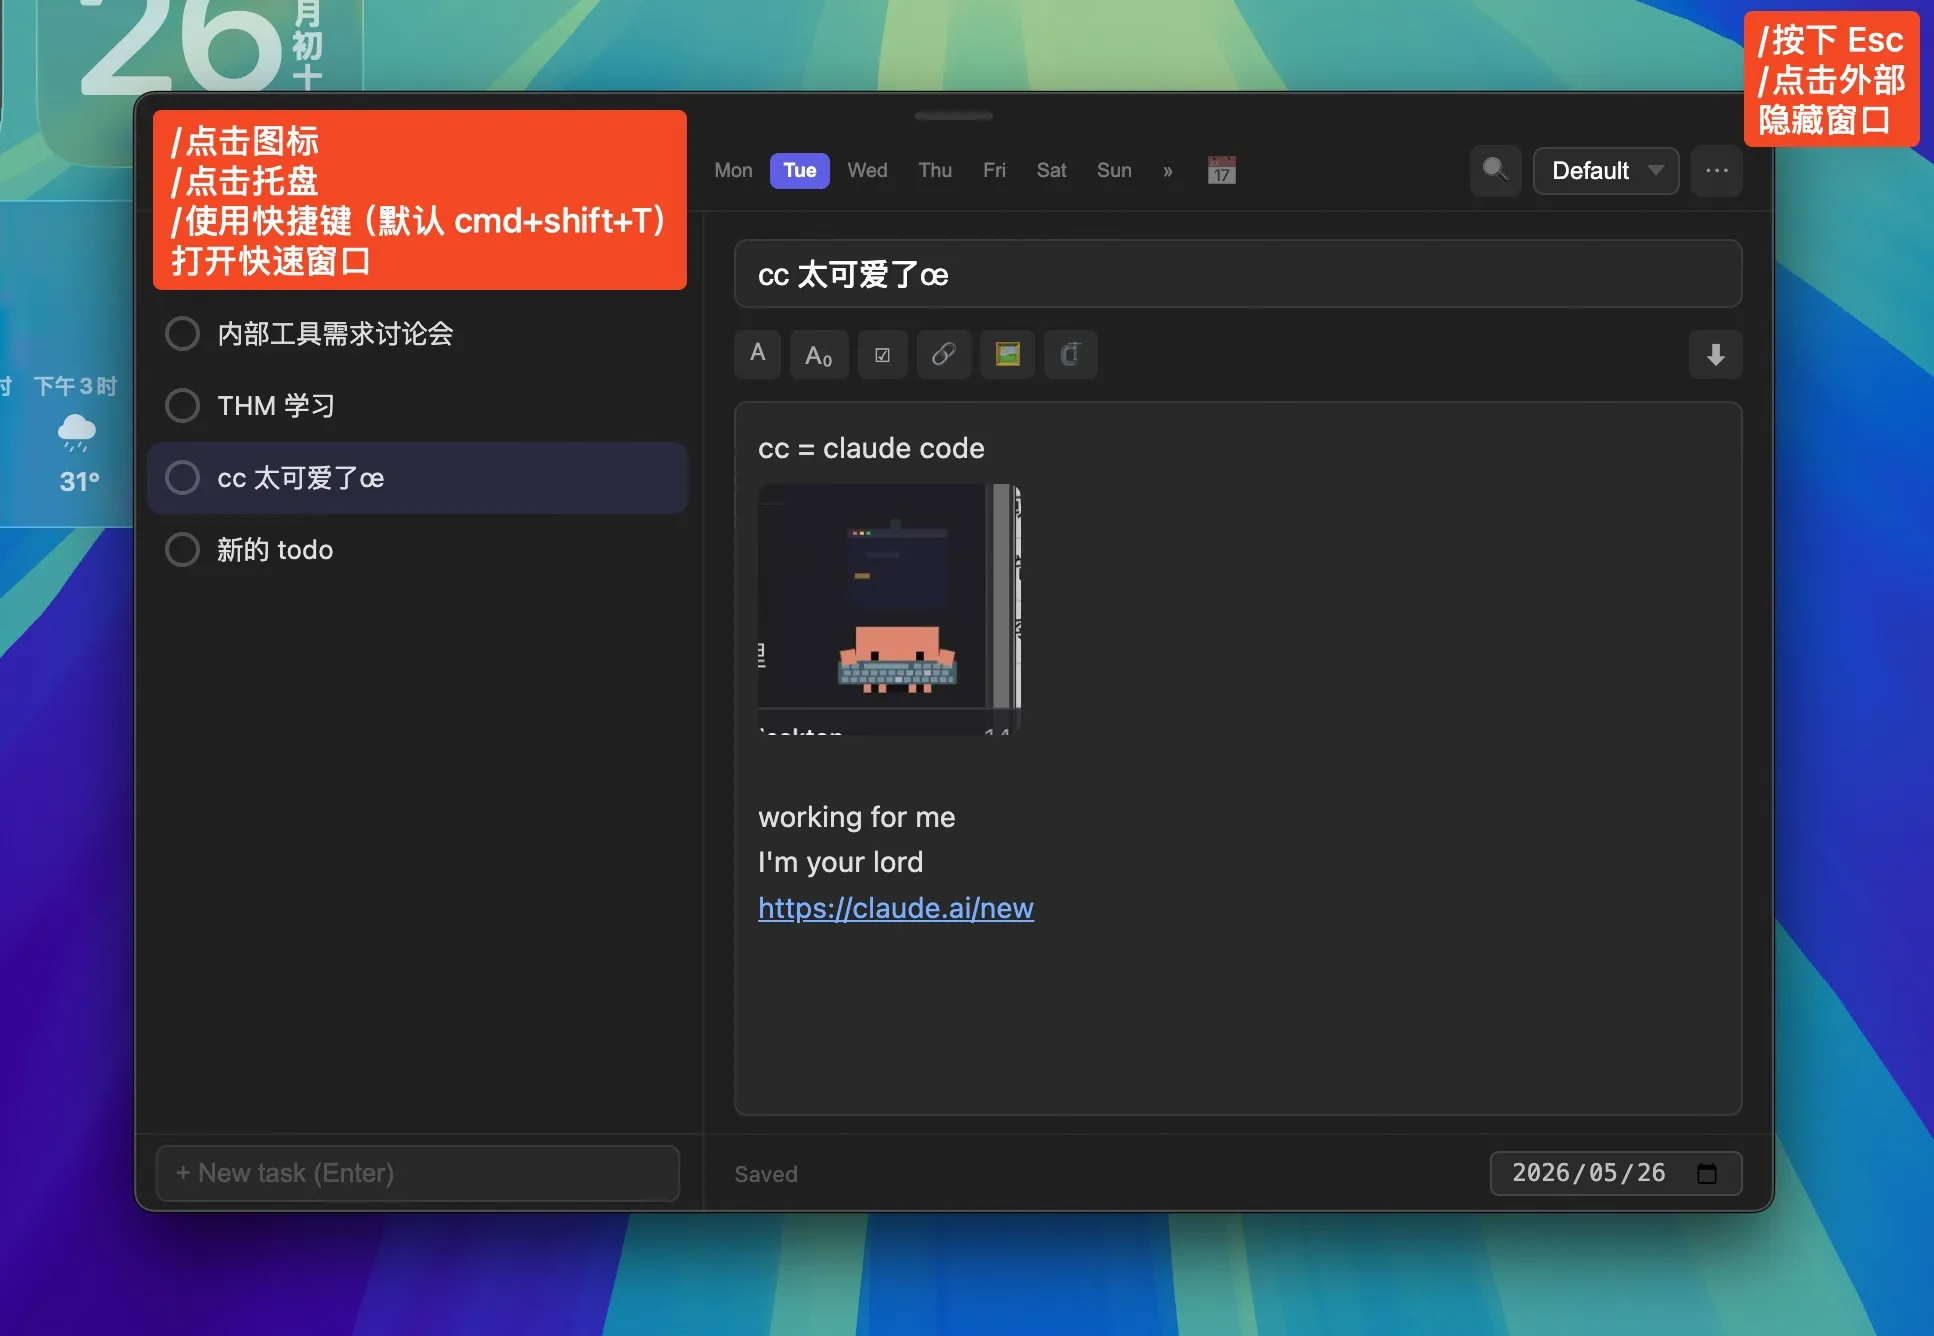This screenshot has width=1934, height=1336.
Task: Open the https://claude.ai/new link
Action: (x=896, y=908)
